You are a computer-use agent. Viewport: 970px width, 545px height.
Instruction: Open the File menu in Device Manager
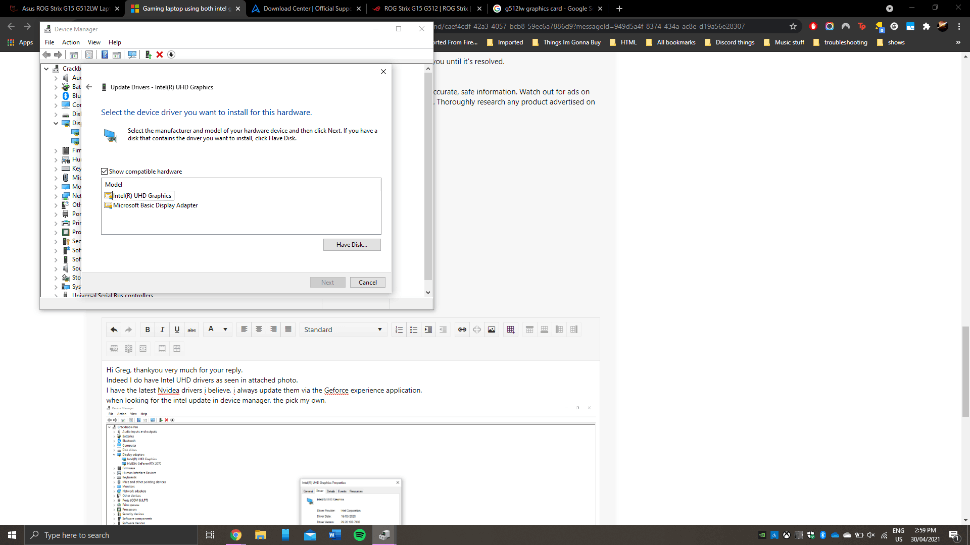click(x=49, y=42)
